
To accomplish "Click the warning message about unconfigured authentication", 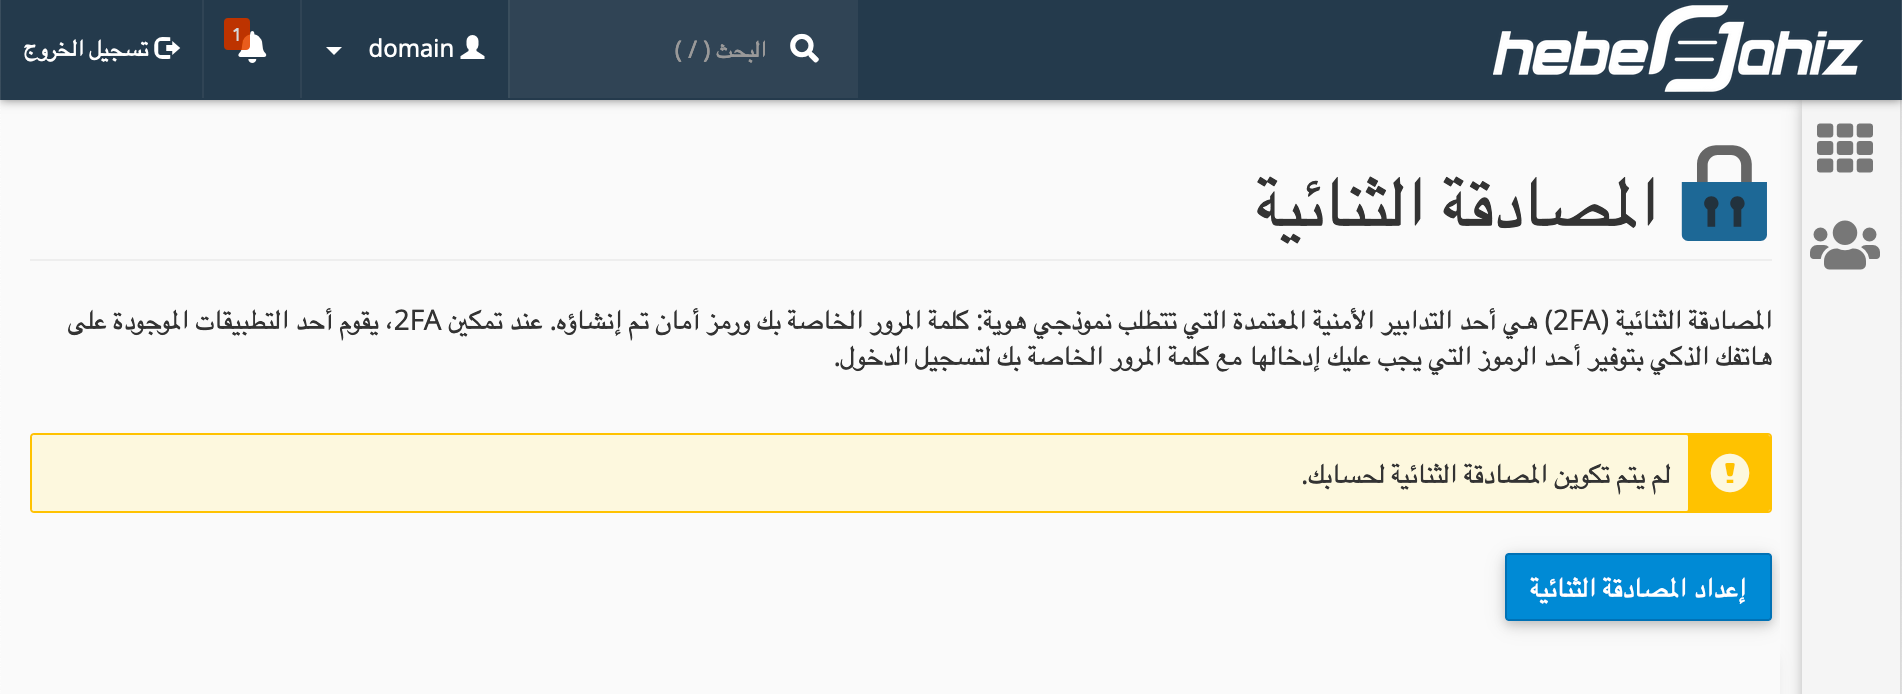I will tap(1486, 474).
